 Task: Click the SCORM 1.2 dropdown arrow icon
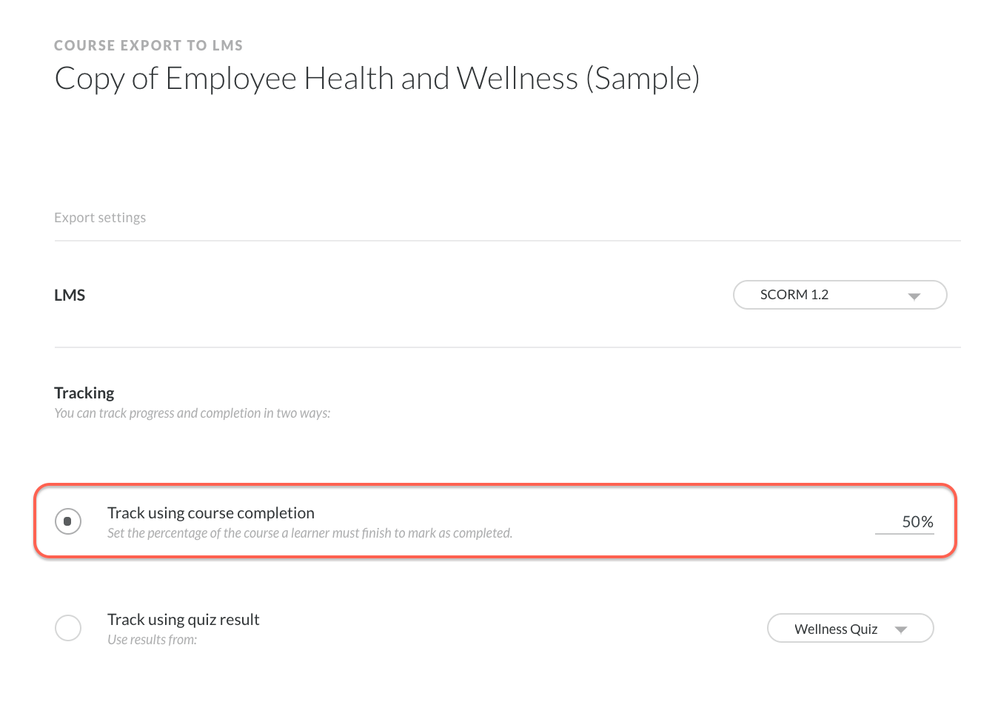(x=913, y=297)
